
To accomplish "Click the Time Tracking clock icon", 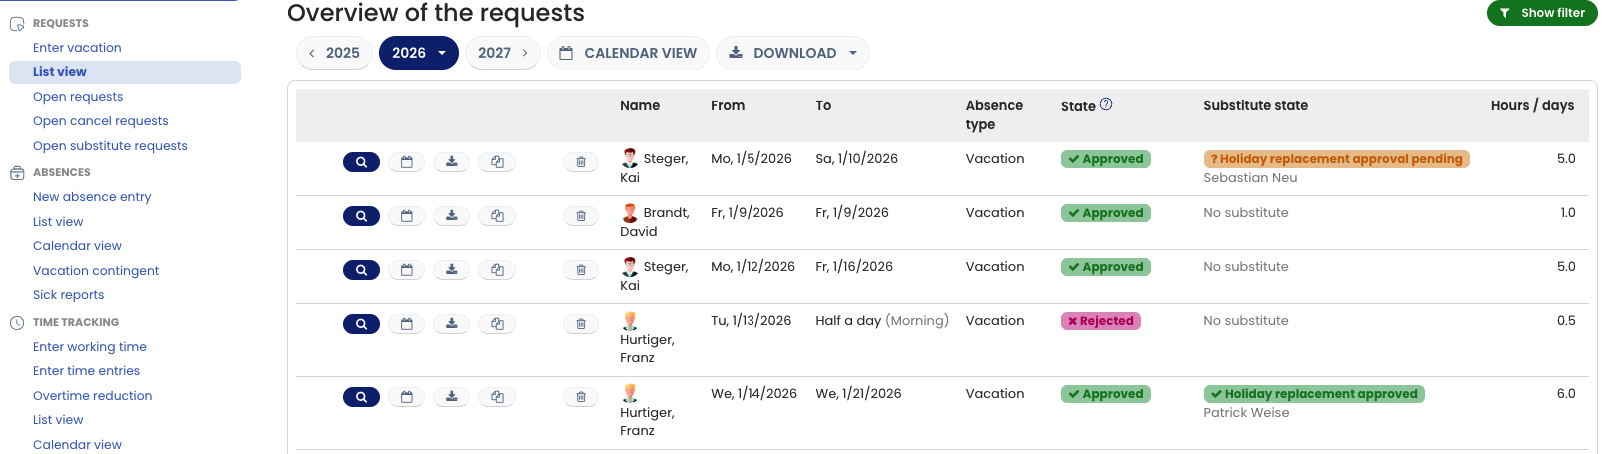I will click(x=17, y=322).
